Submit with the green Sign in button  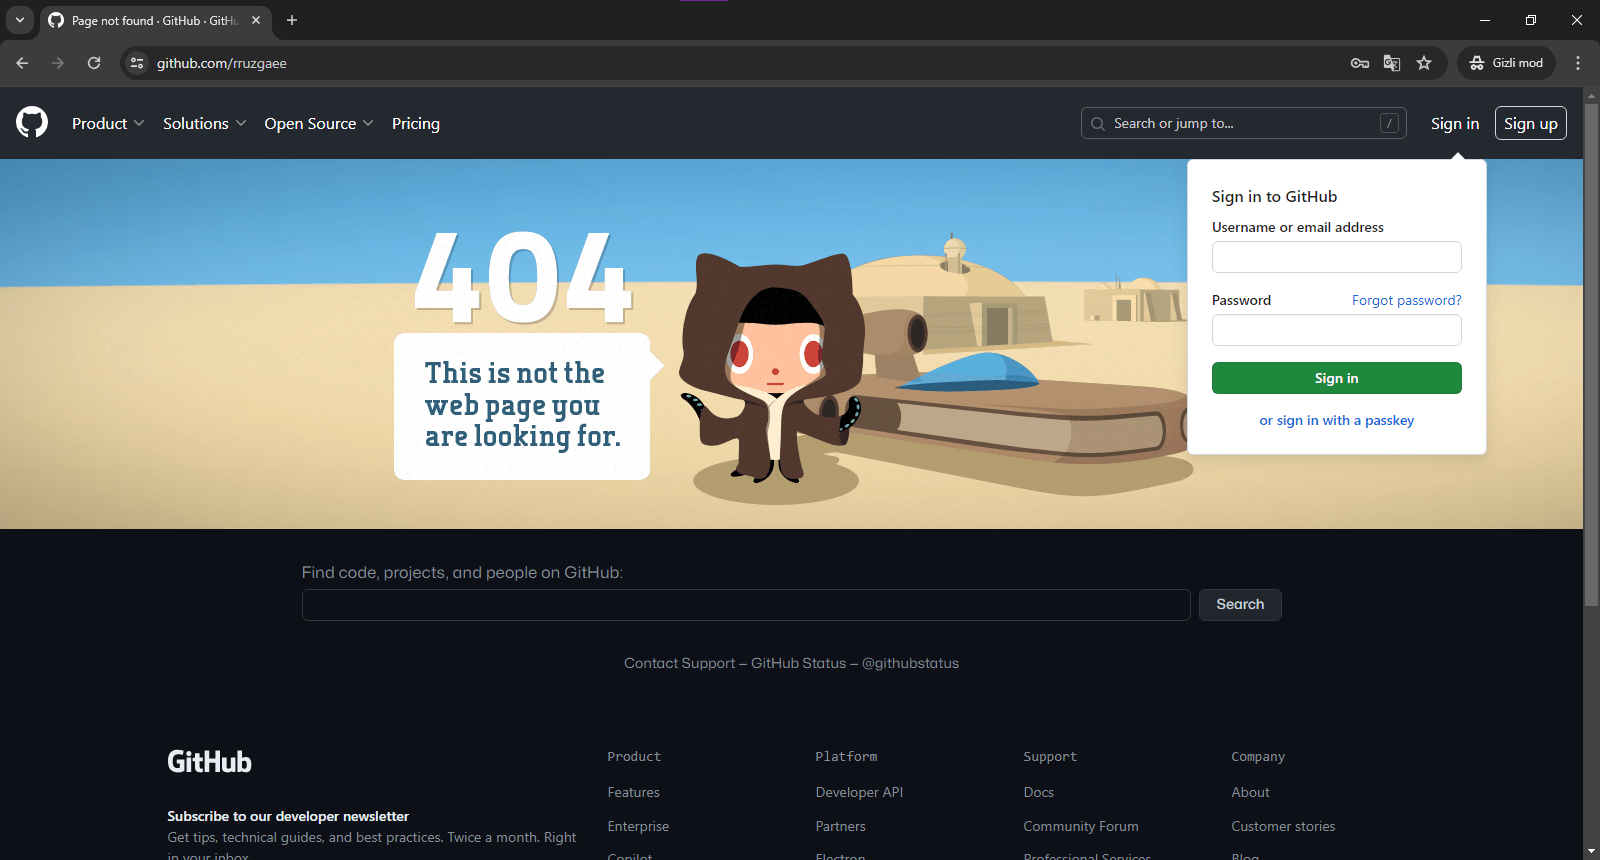[1337, 378]
